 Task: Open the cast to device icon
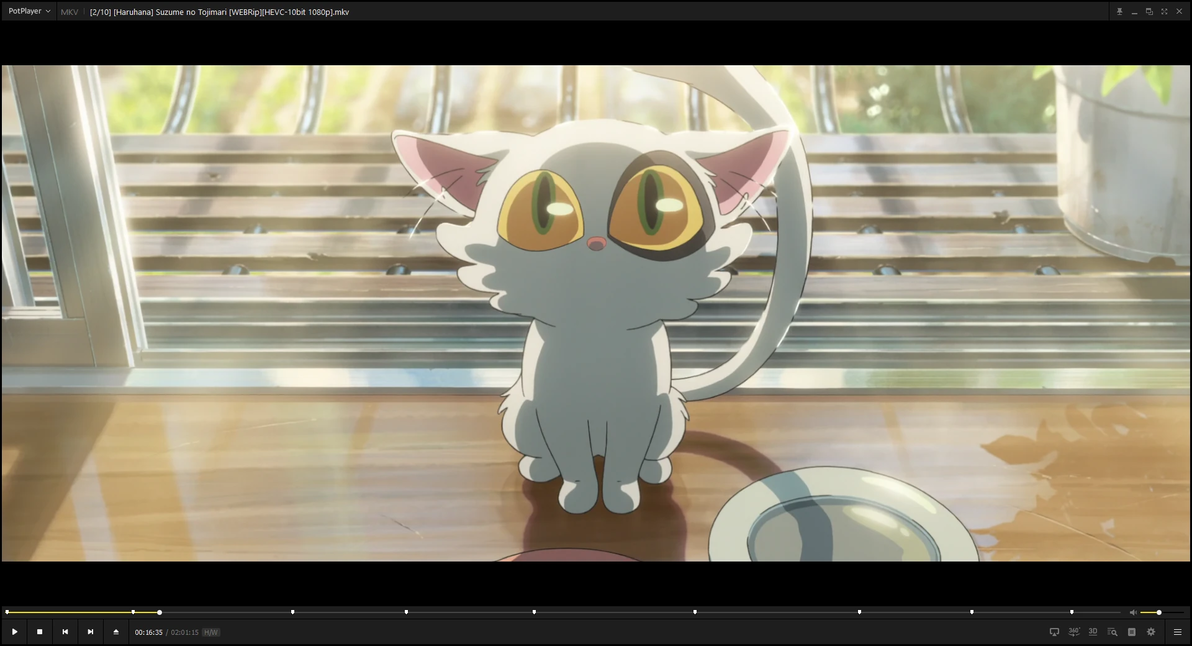point(1054,632)
